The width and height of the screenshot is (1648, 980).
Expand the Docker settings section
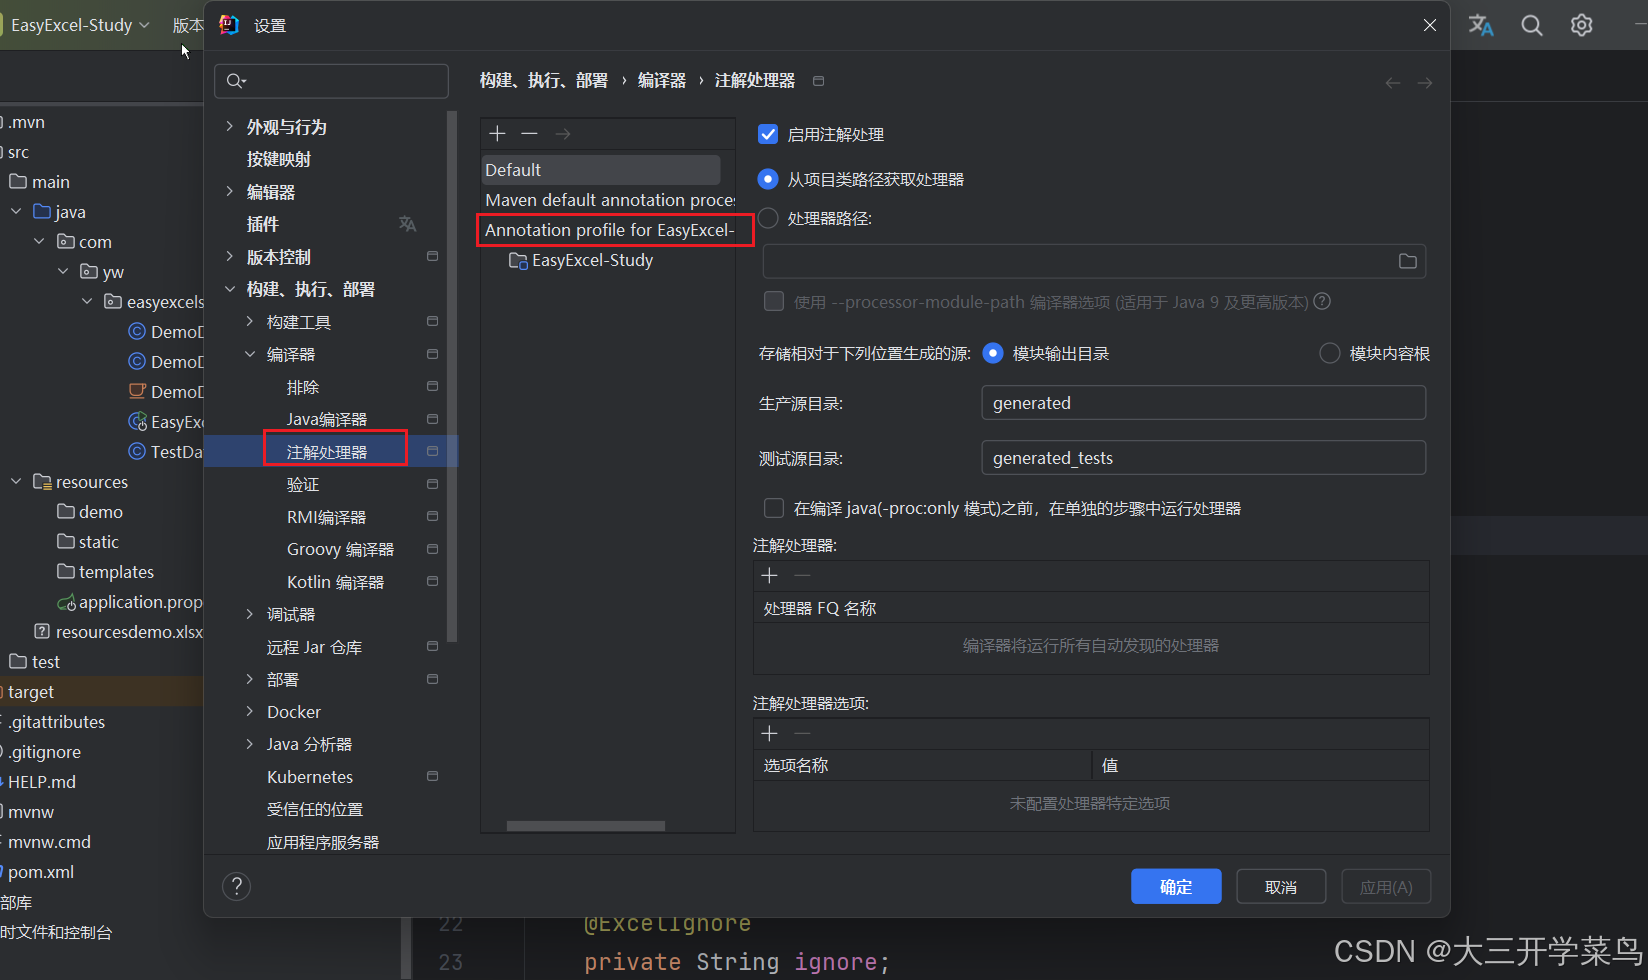pyautogui.click(x=249, y=711)
